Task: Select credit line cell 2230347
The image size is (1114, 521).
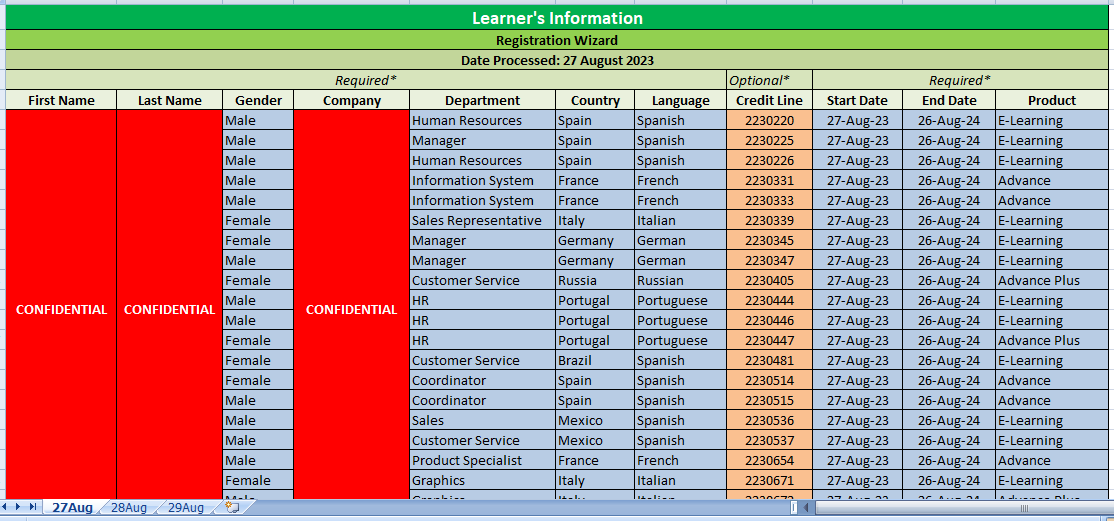Action: tap(769, 260)
